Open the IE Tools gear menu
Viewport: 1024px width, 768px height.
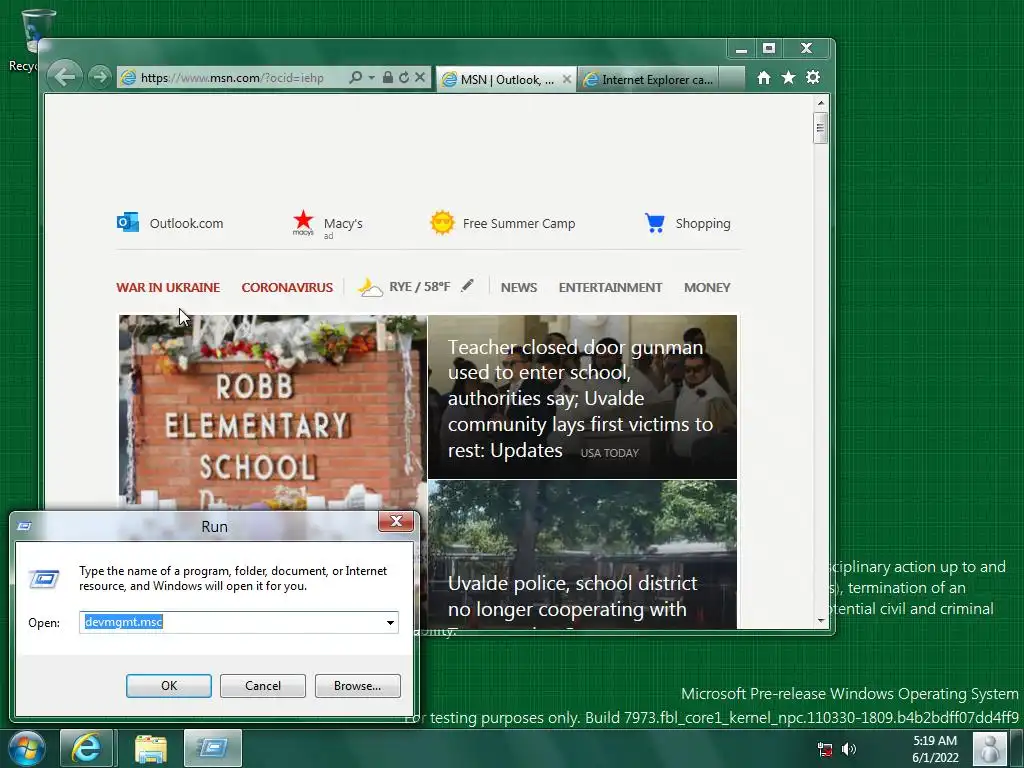coord(813,78)
